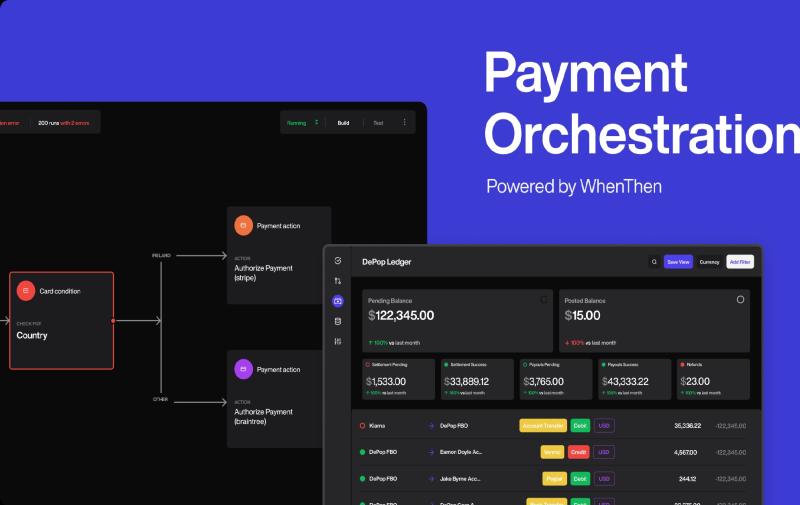Click the red Card condition node icon

(x=26, y=291)
